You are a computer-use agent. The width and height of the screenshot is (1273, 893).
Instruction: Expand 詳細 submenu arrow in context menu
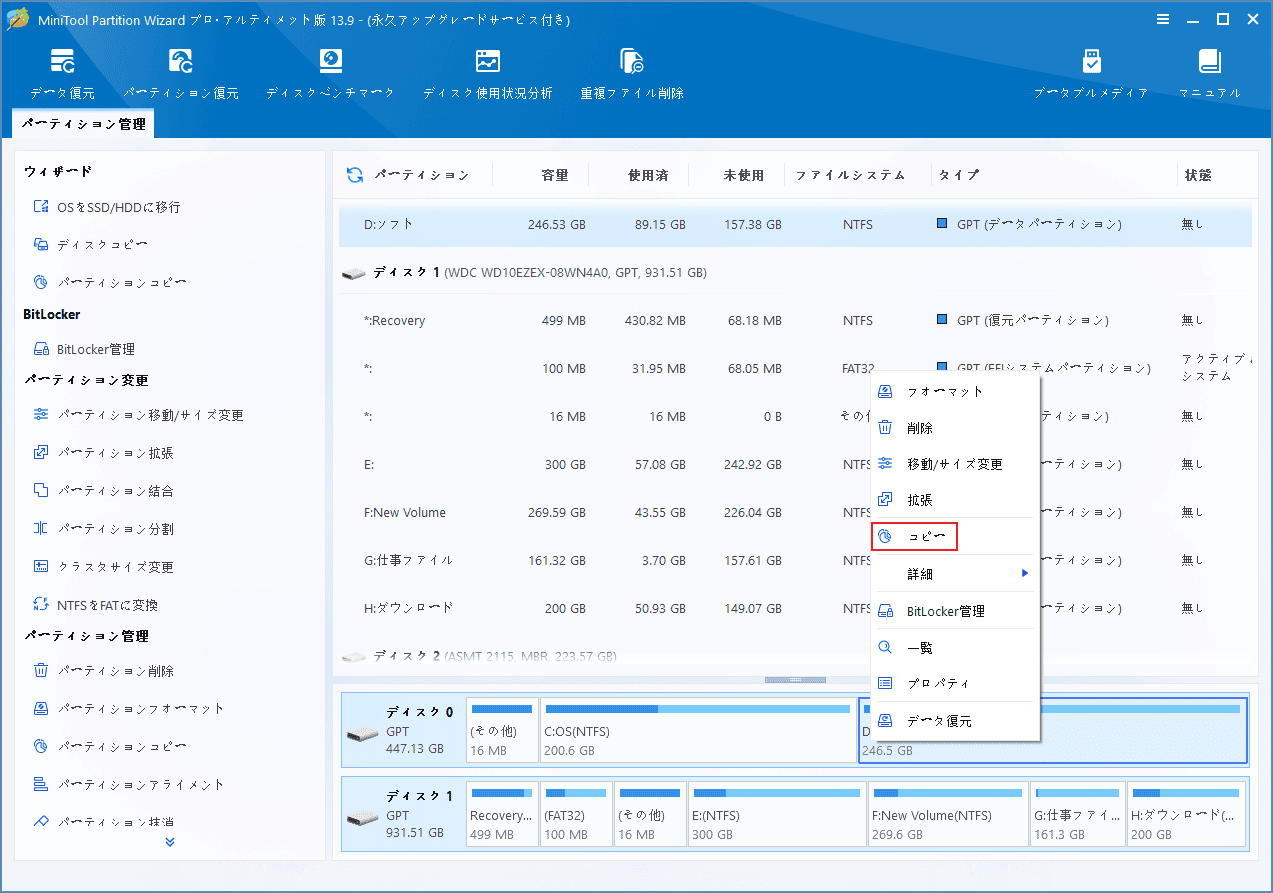[x=1024, y=573]
